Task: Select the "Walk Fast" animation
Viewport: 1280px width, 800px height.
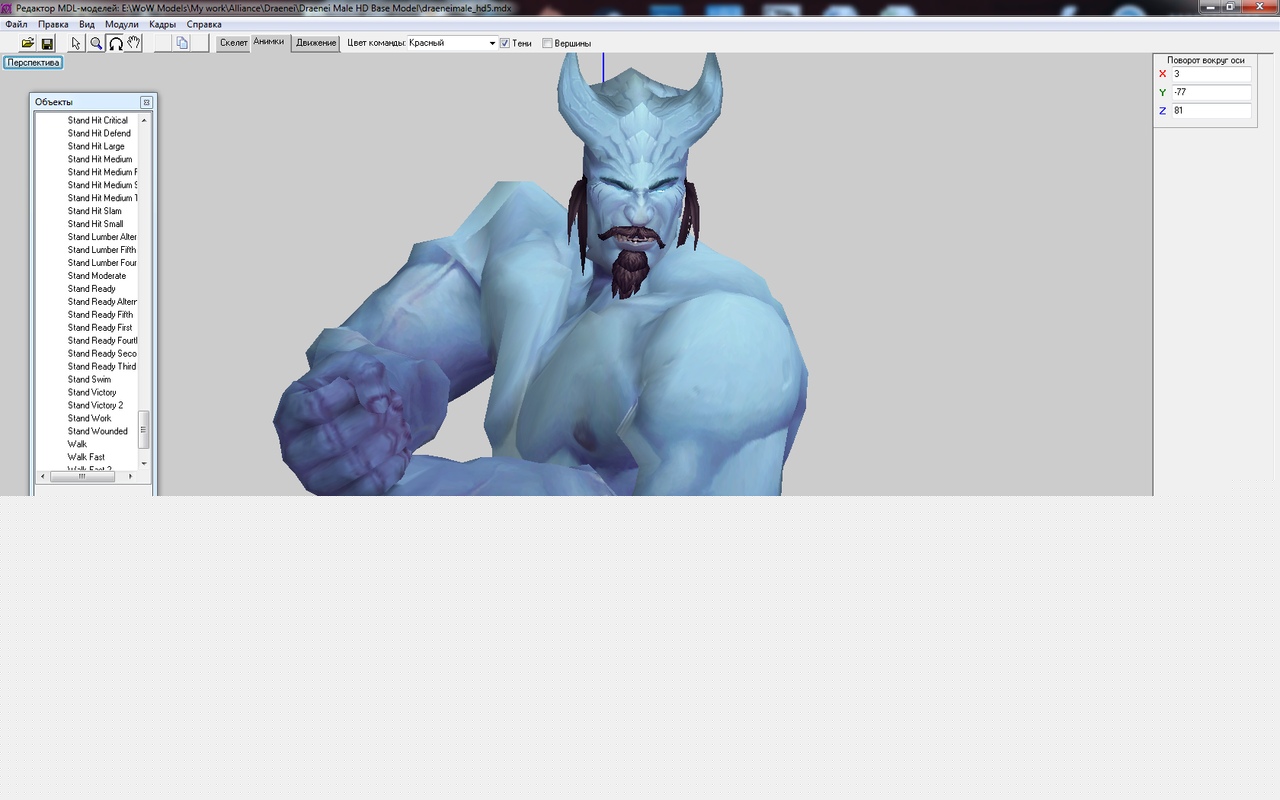Action: click(86, 457)
